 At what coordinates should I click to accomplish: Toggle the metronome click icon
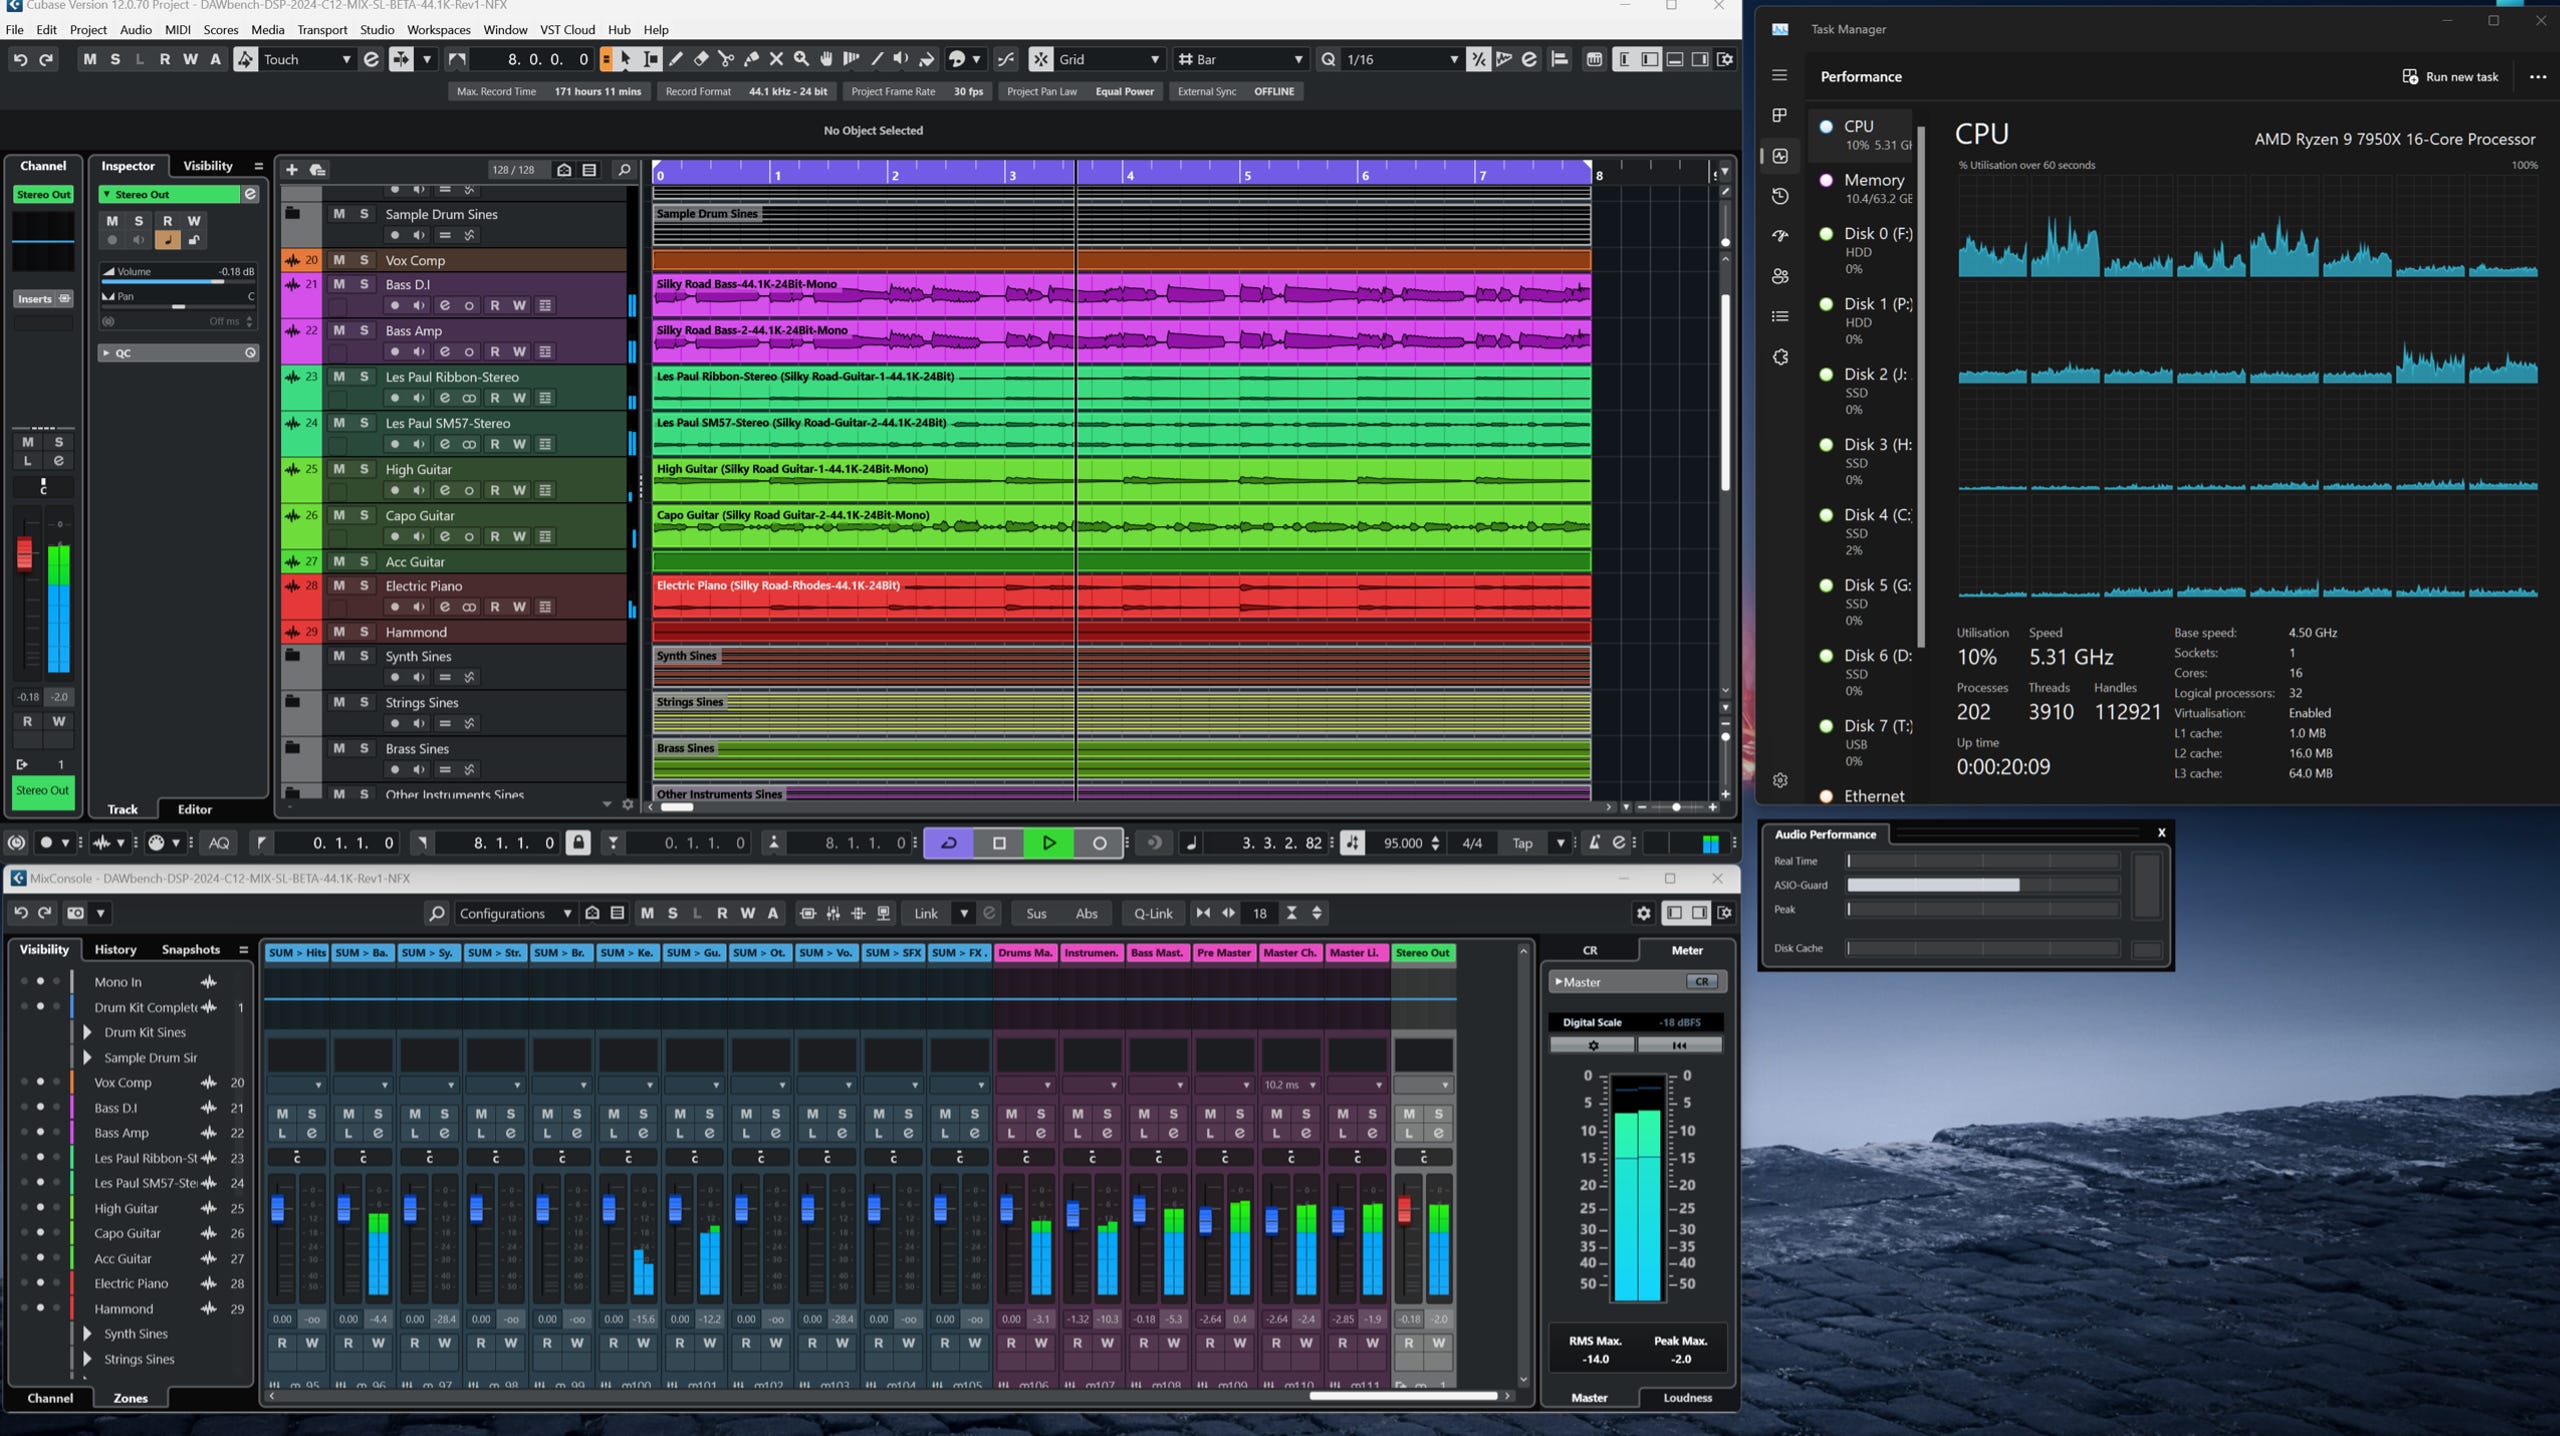1594,843
